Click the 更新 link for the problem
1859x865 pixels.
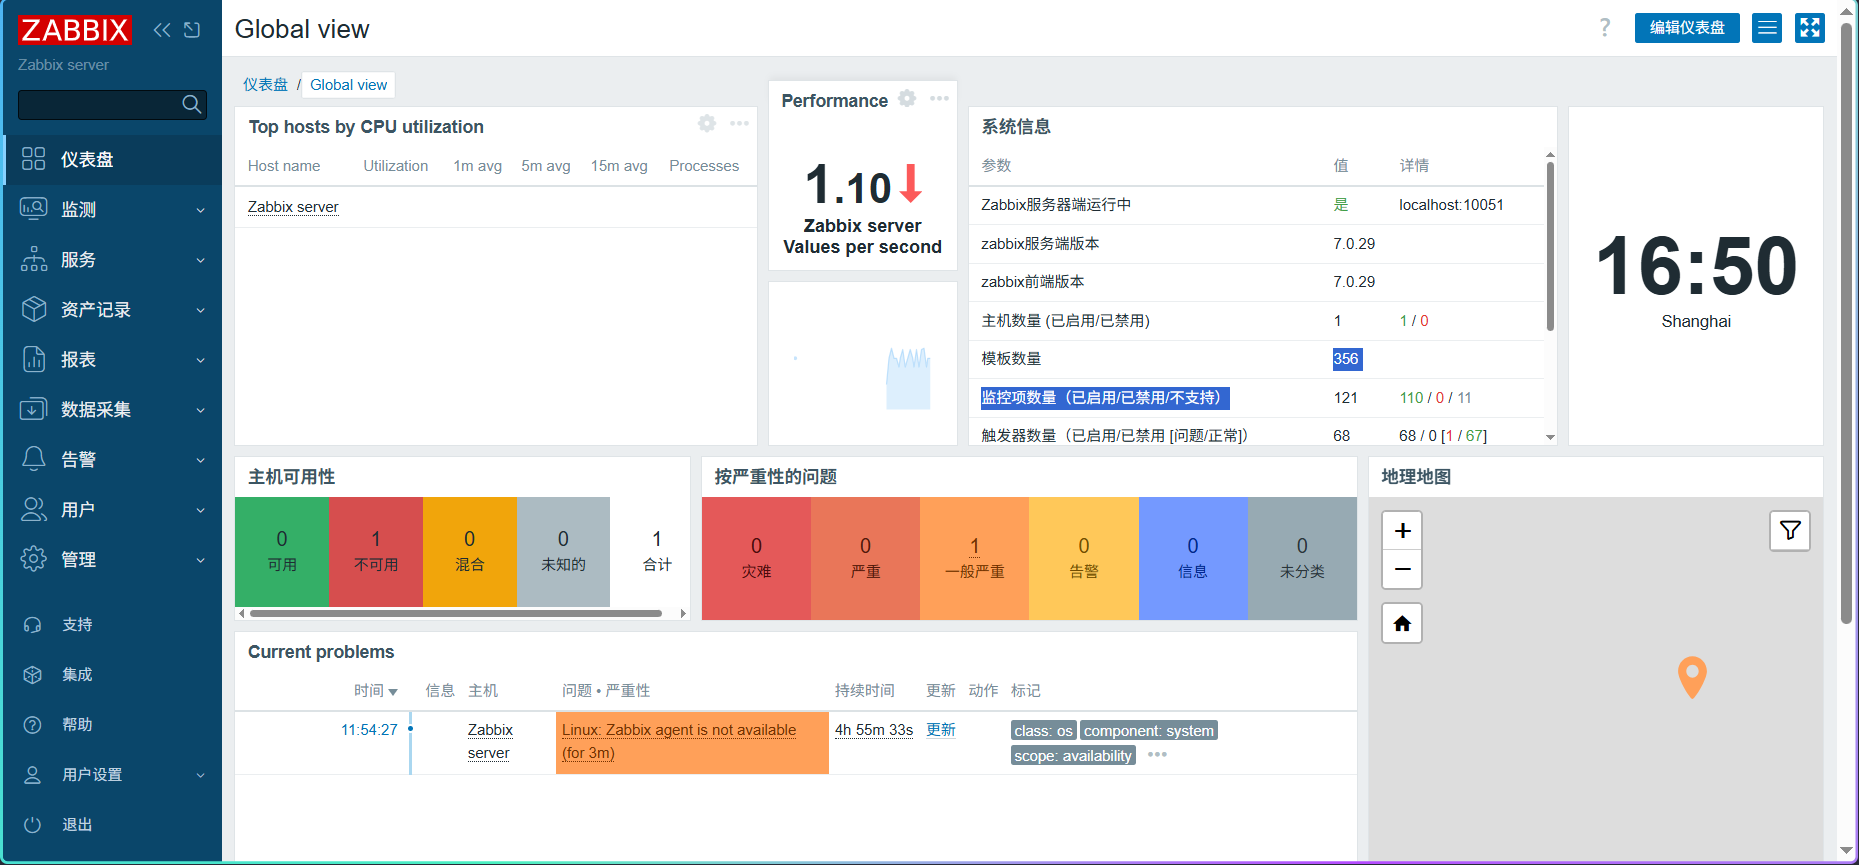point(941,730)
